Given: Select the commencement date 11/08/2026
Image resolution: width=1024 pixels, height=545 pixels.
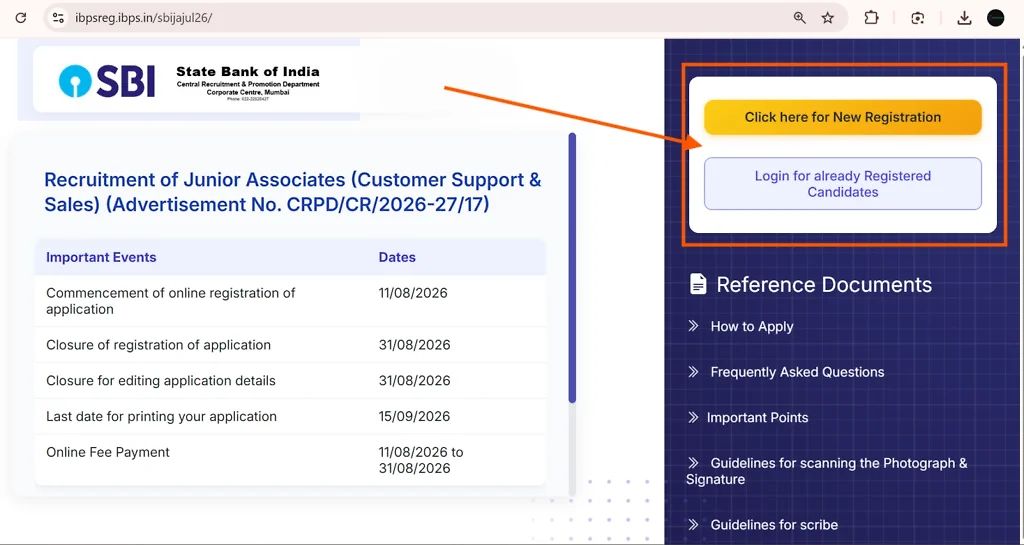Looking at the screenshot, I should pyautogui.click(x=413, y=293).
